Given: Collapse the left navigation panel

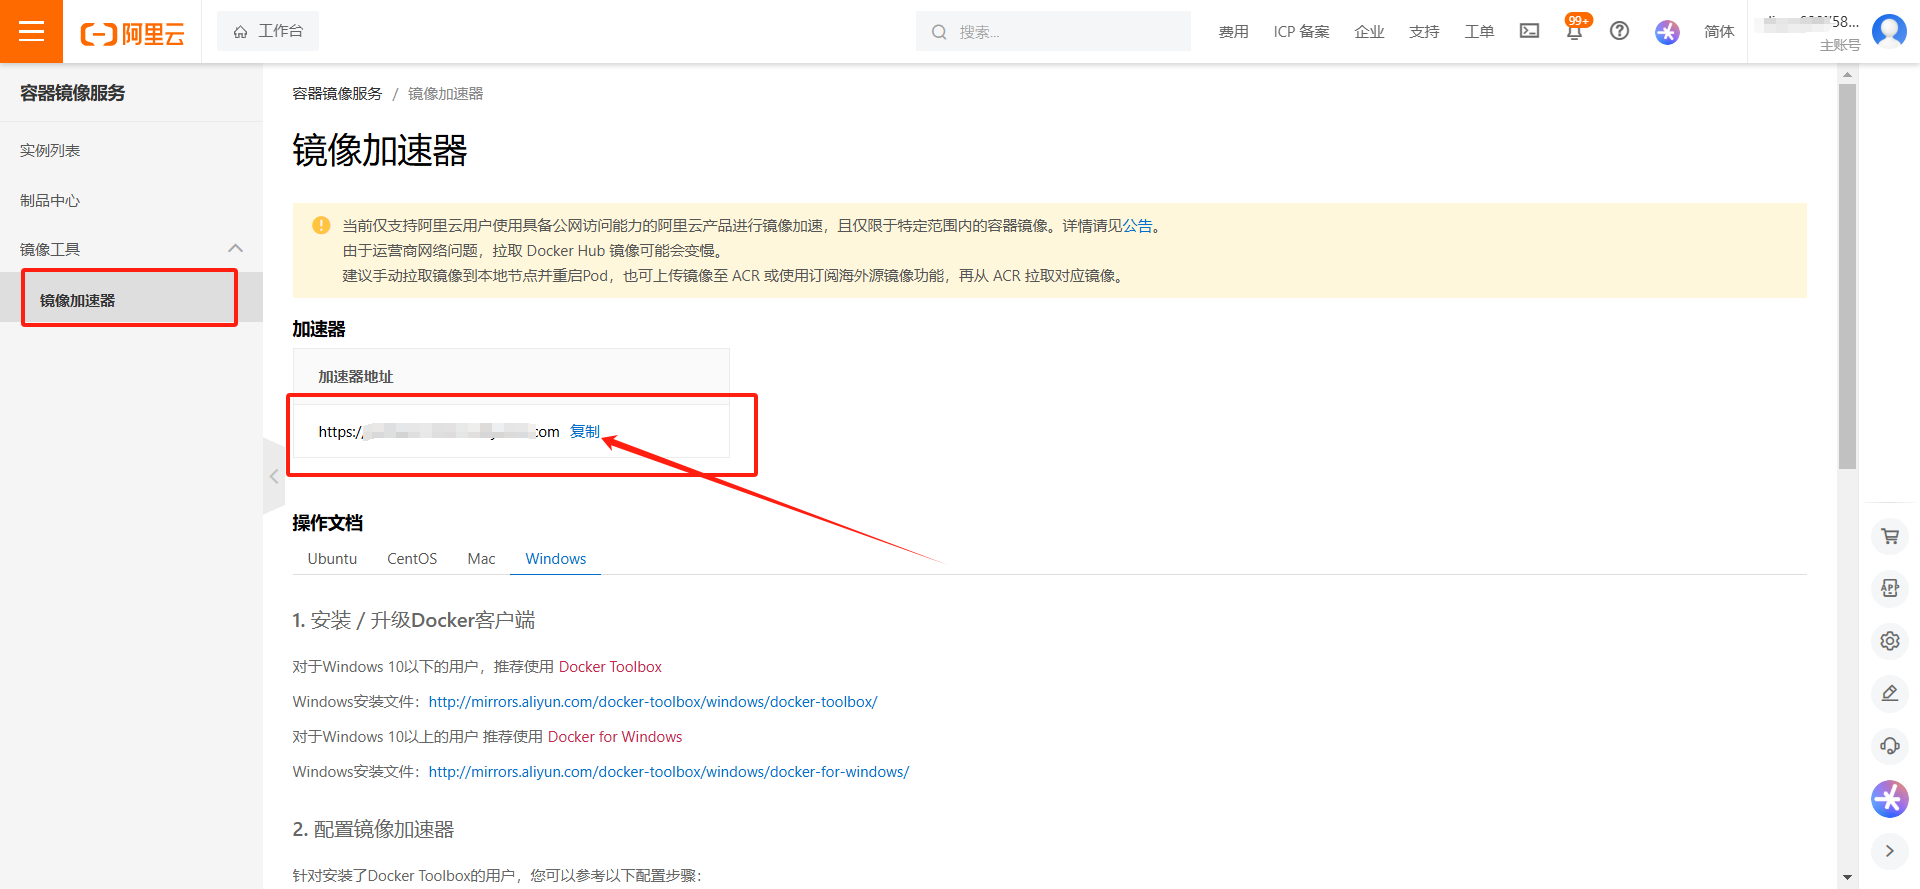Looking at the screenshot, I should pyautogui.click(x=274, y=476).
